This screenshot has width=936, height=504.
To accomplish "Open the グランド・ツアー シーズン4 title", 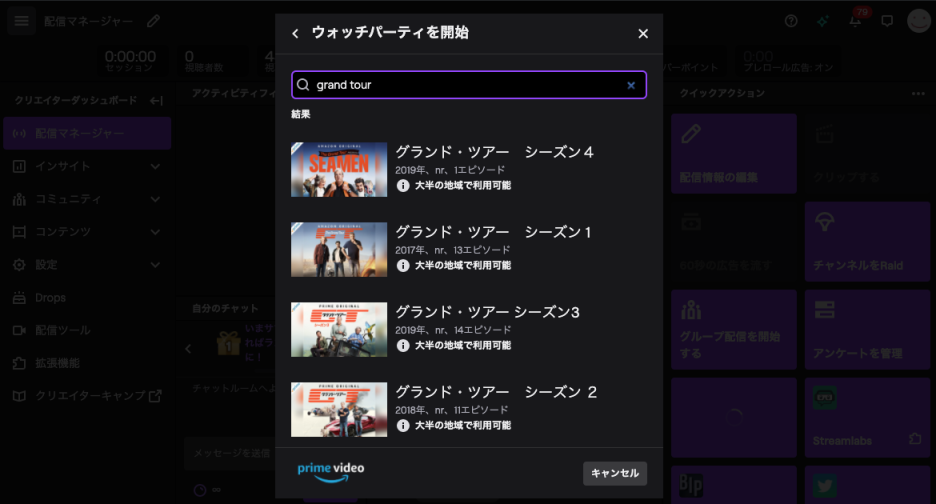I will [x=494, y=152].
